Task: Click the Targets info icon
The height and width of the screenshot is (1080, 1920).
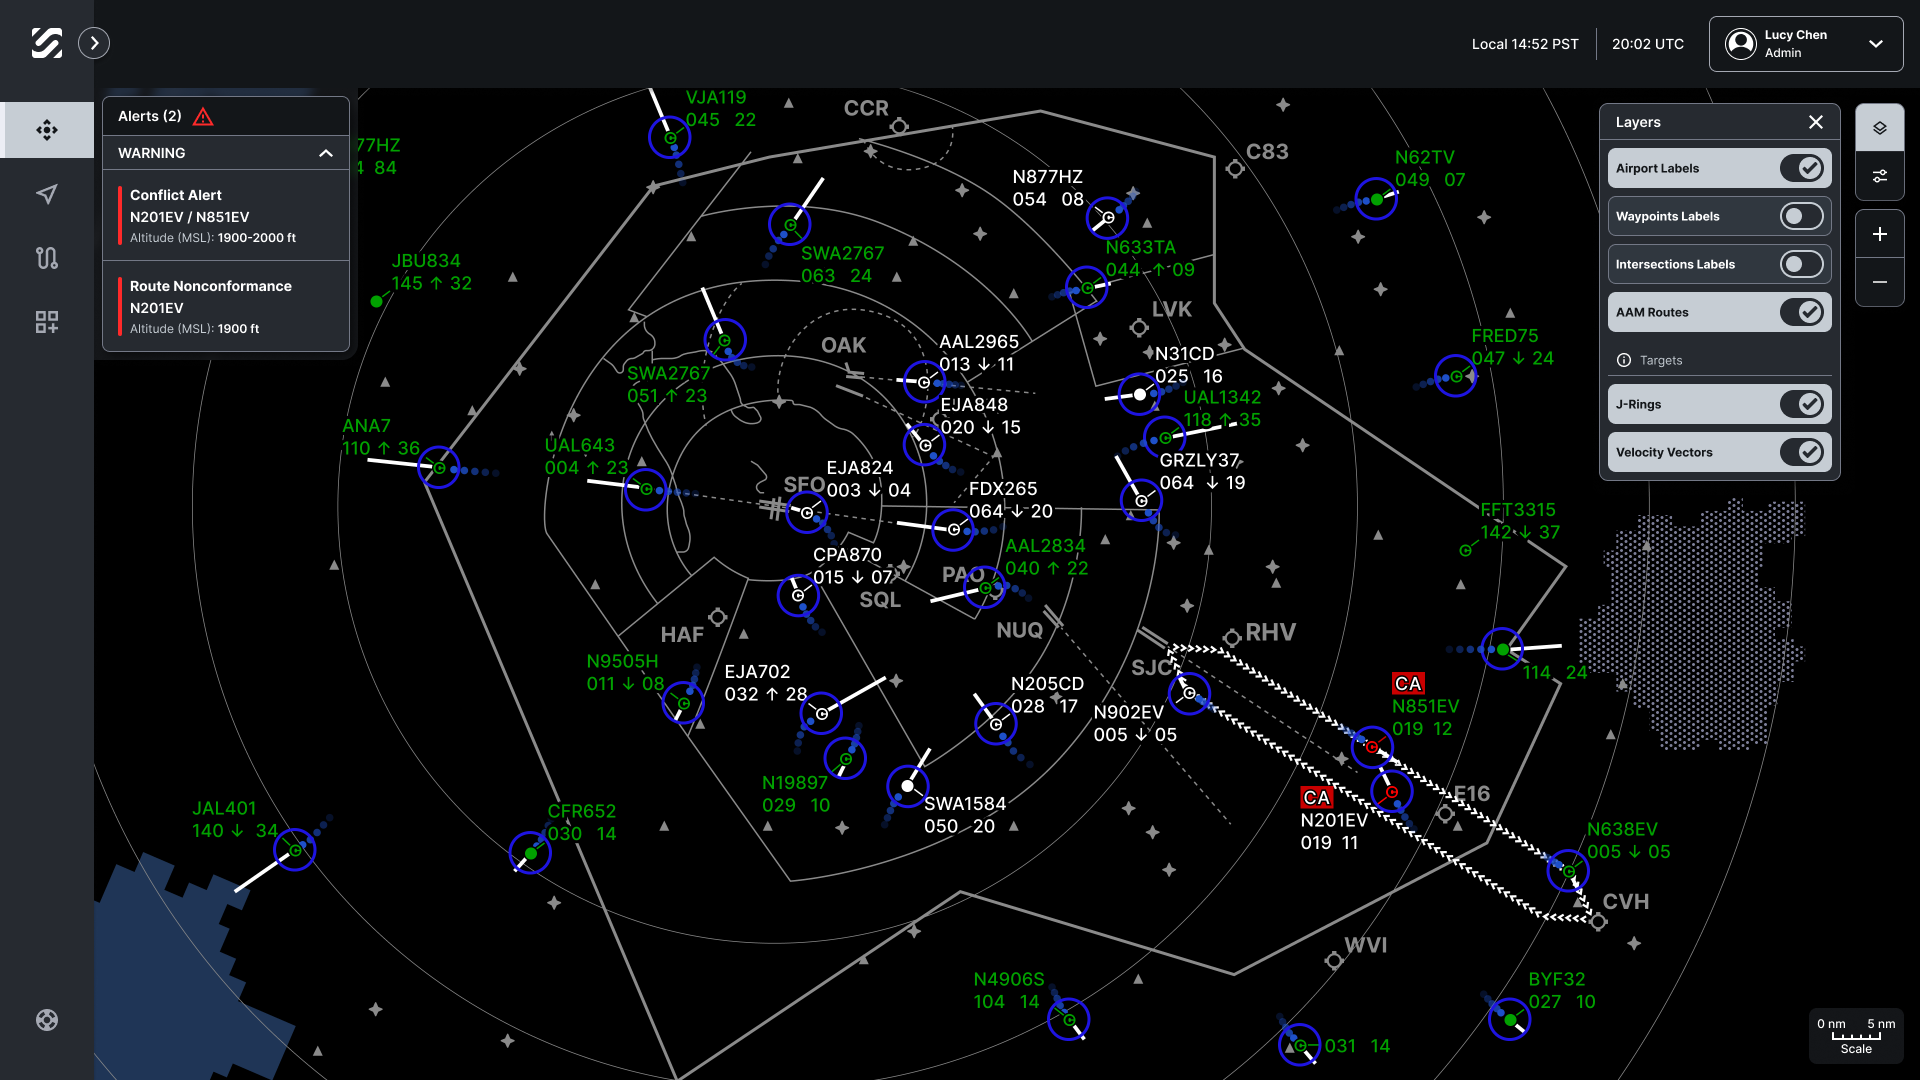Action: (1624, 360)
